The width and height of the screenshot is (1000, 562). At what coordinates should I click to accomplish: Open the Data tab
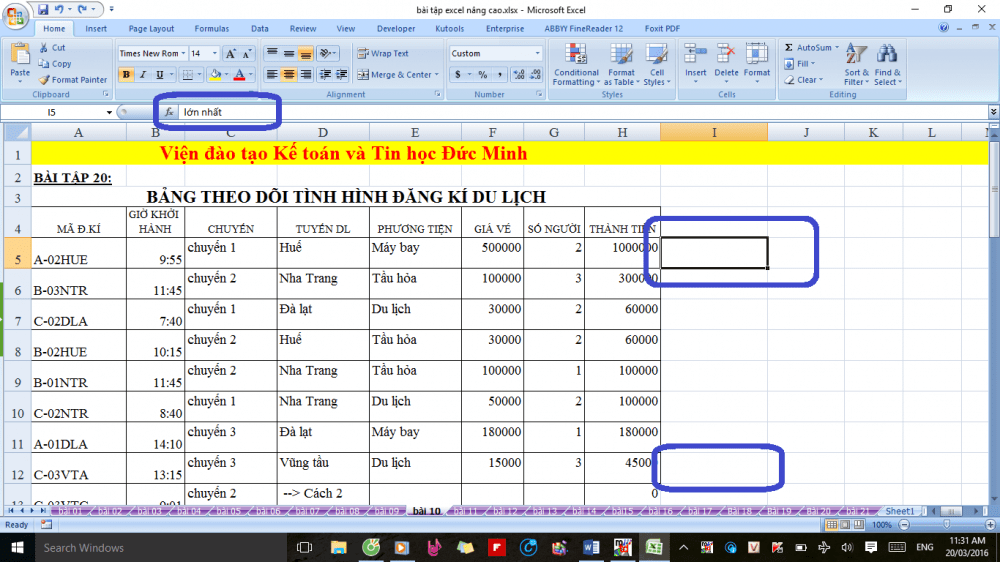[260, 29]
